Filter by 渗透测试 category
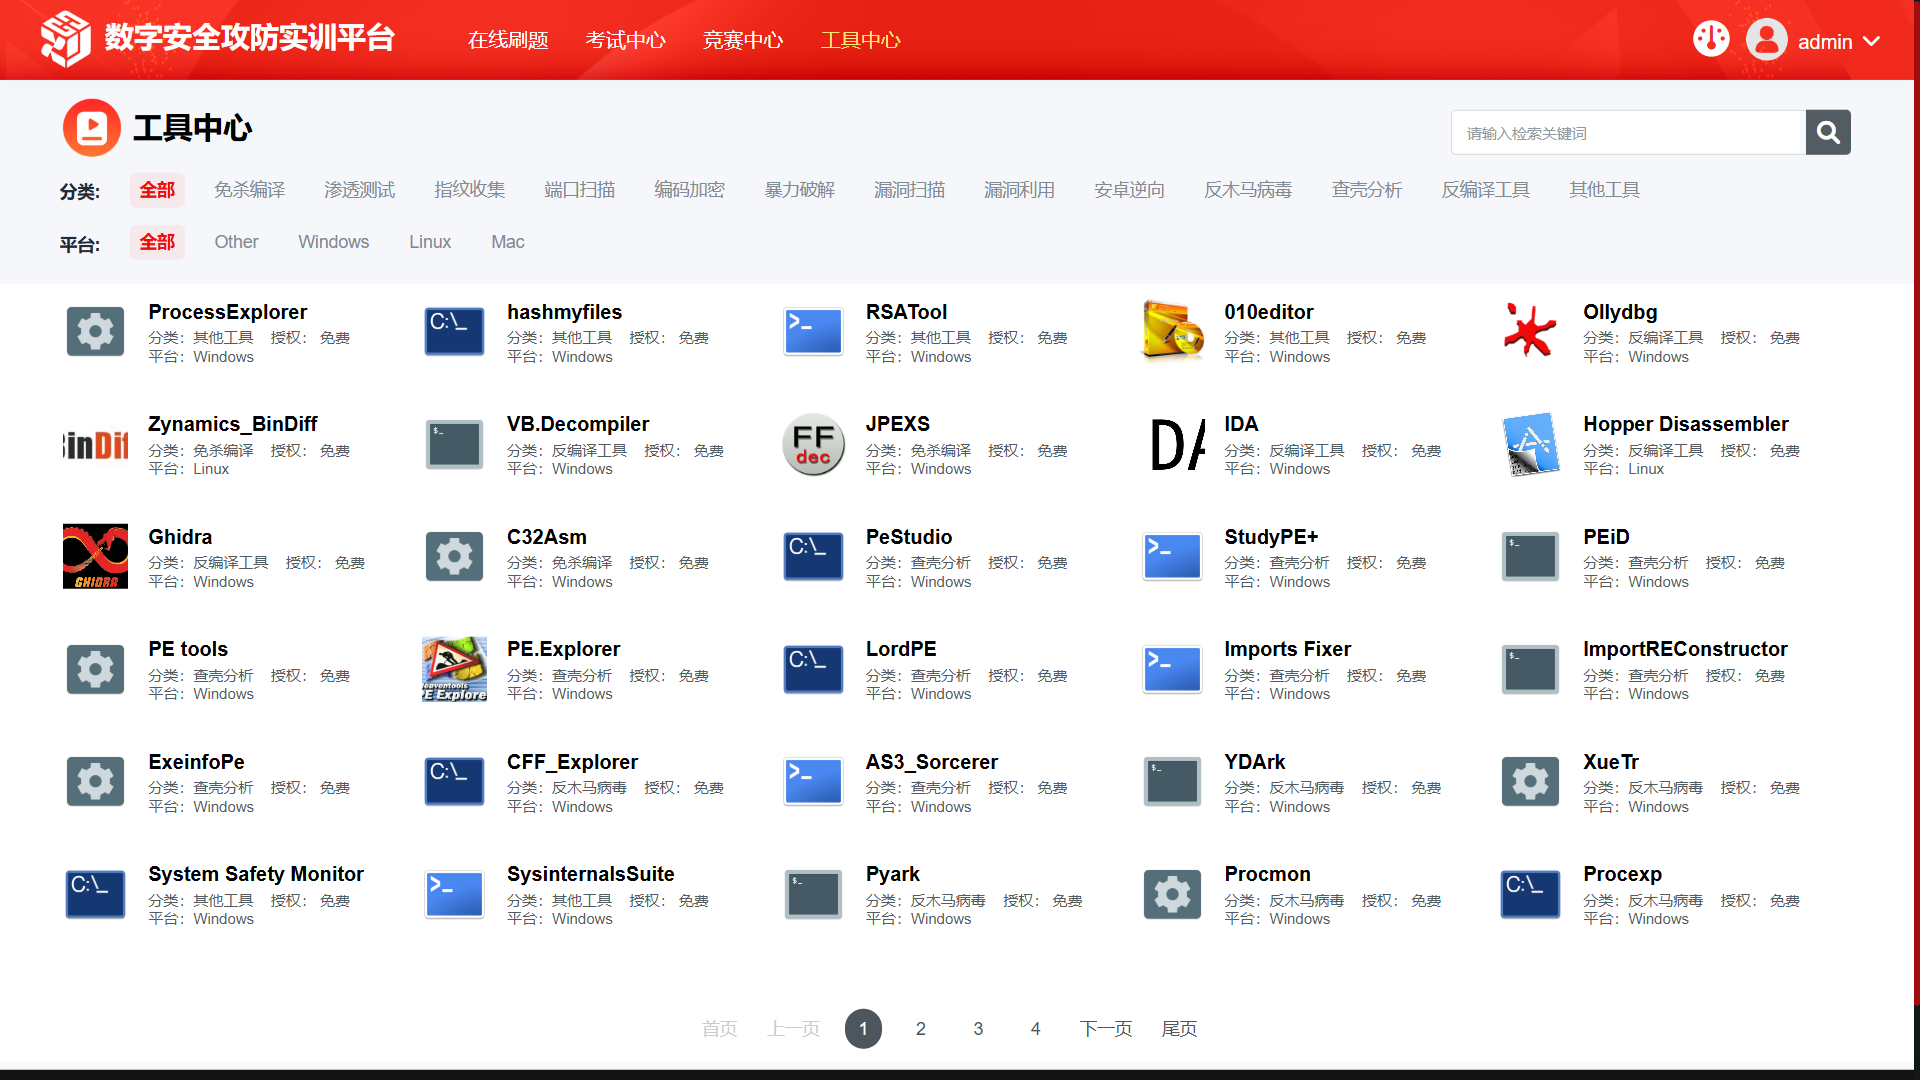1920x1080 pixels. 360,190
